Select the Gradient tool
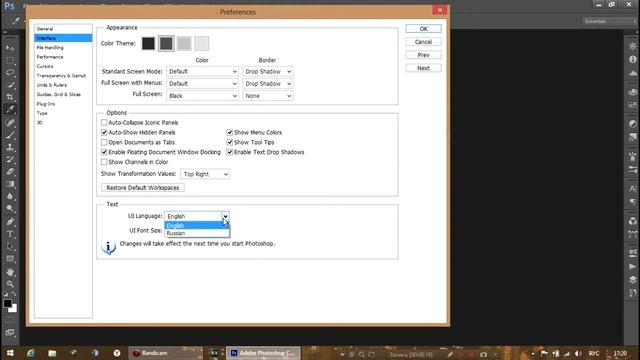640x360 pixels. click(10, 184)
